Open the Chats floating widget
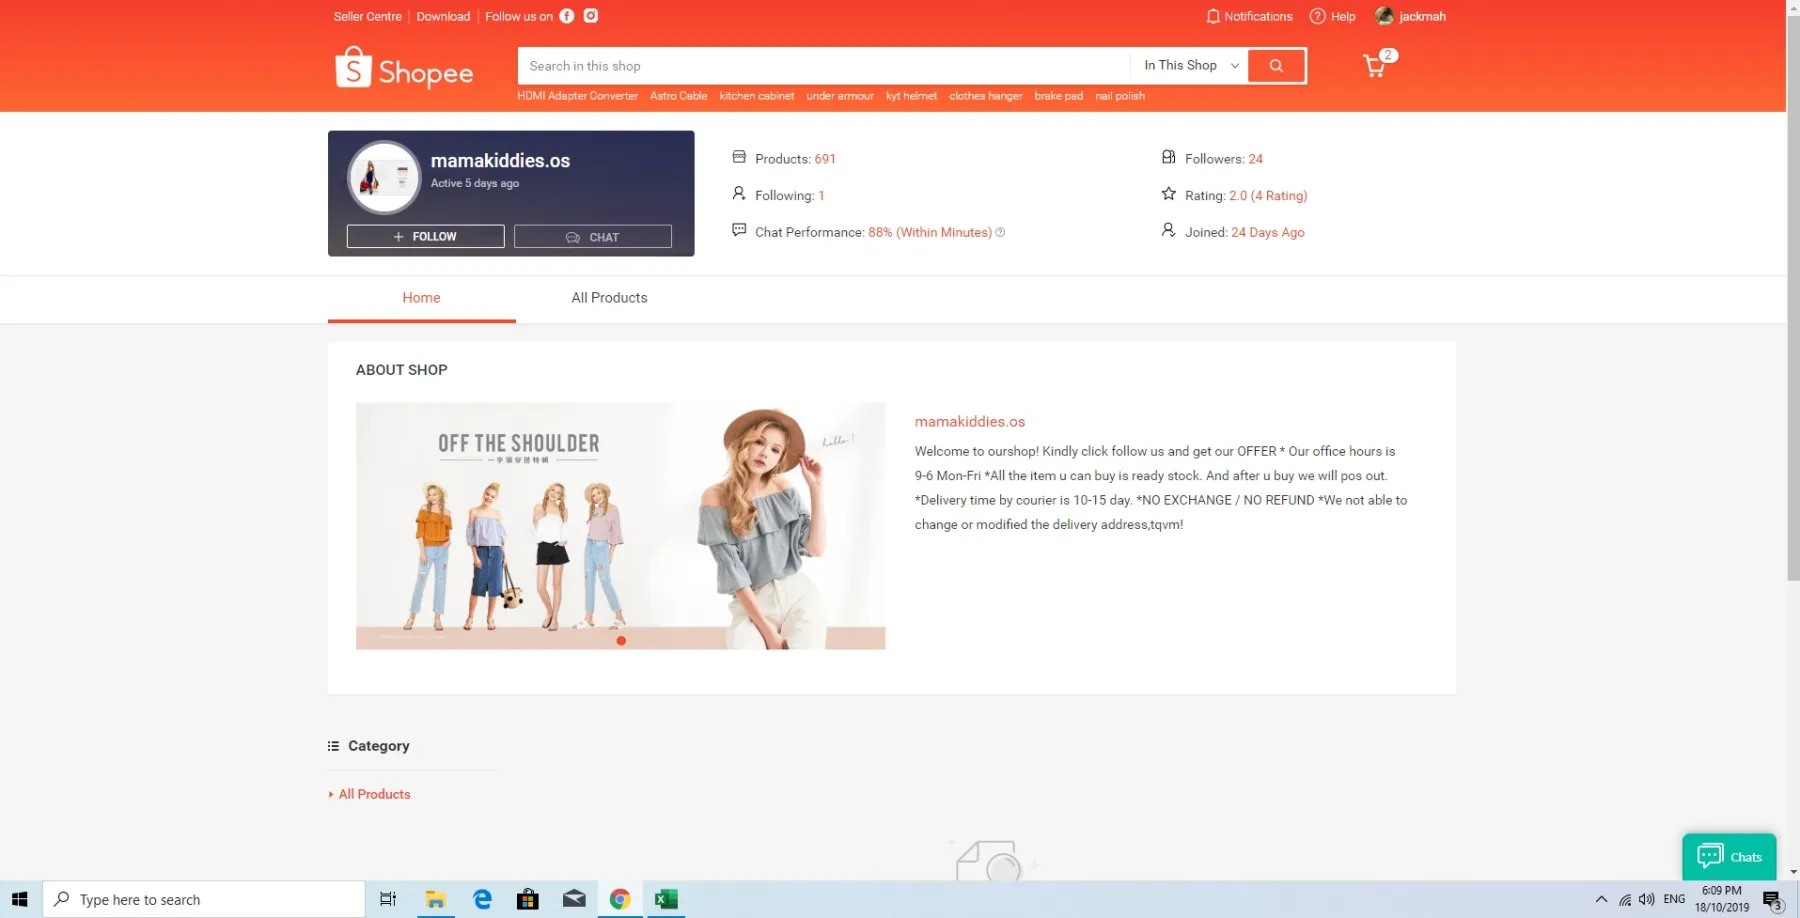The height and width of the screenshot is (918, 1800). [x=1729, y=857]
